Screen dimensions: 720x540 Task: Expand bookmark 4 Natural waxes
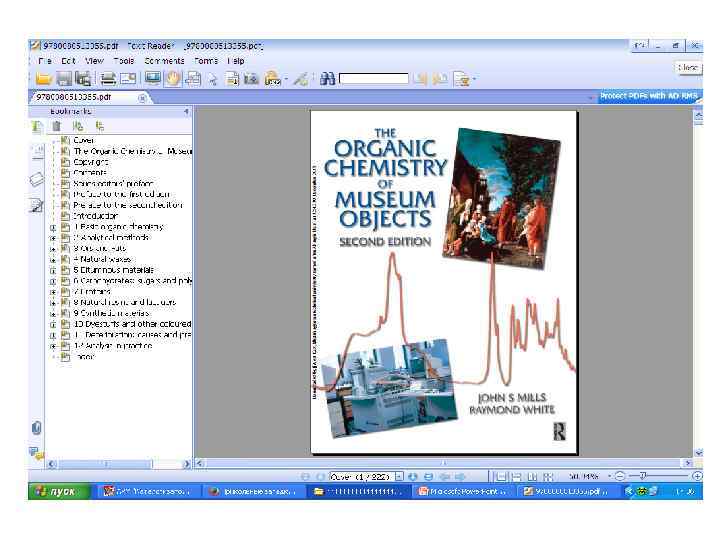53,260
